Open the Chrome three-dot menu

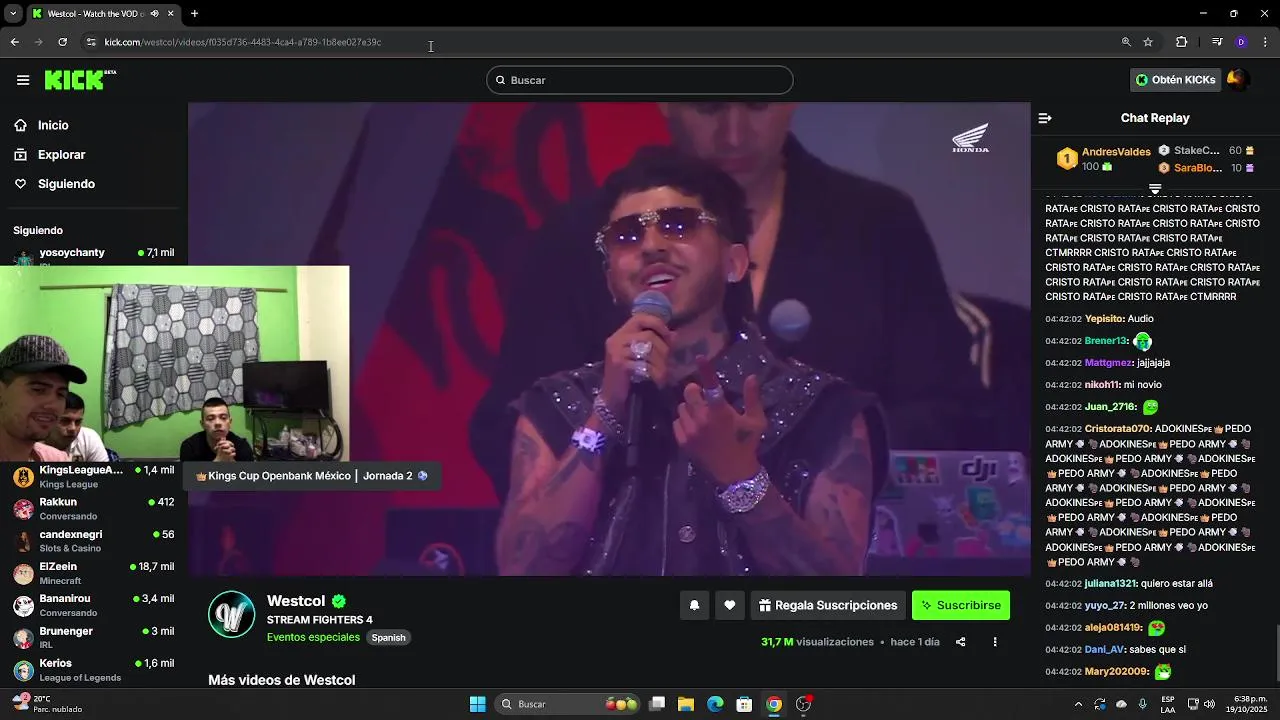(x=1265, y=42)
